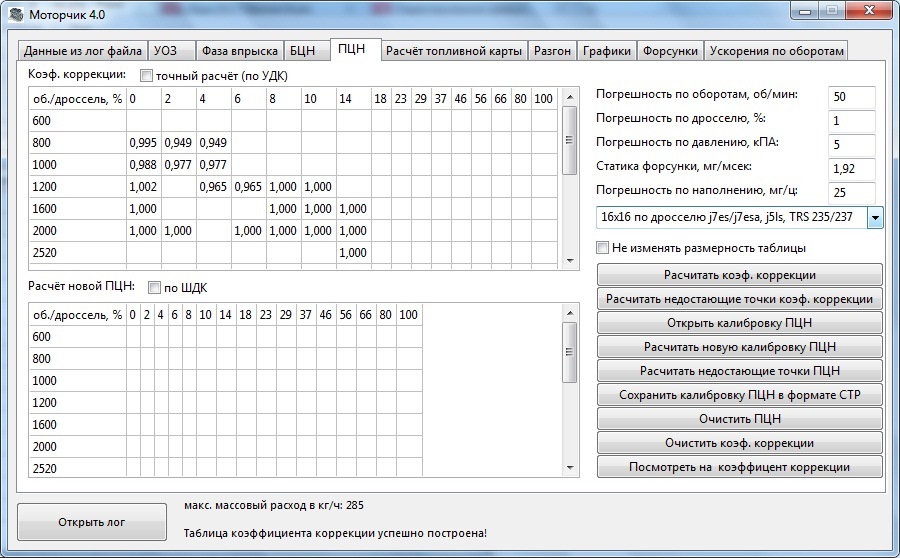Click correction table scrollbar up arrow
This screenshot has height=558, width=900.
coord(569,97)
